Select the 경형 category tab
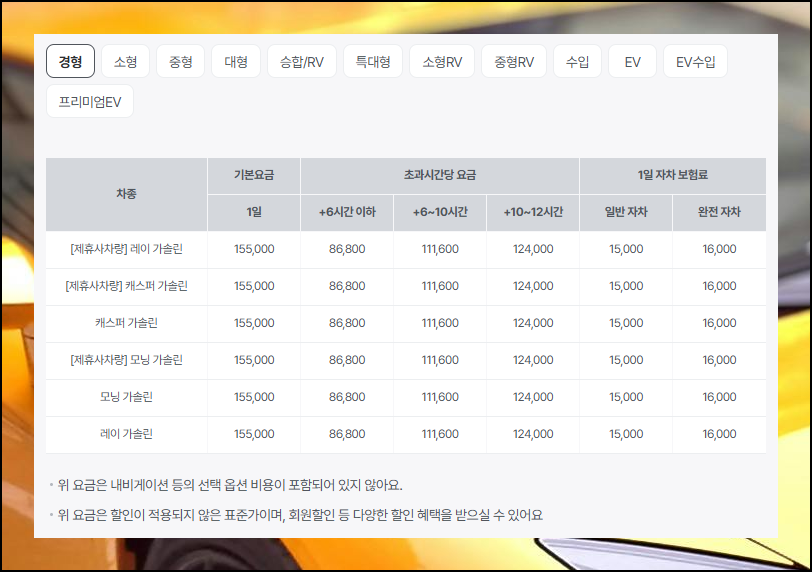The width and height of the screenshot is (812, 572). 70,62
